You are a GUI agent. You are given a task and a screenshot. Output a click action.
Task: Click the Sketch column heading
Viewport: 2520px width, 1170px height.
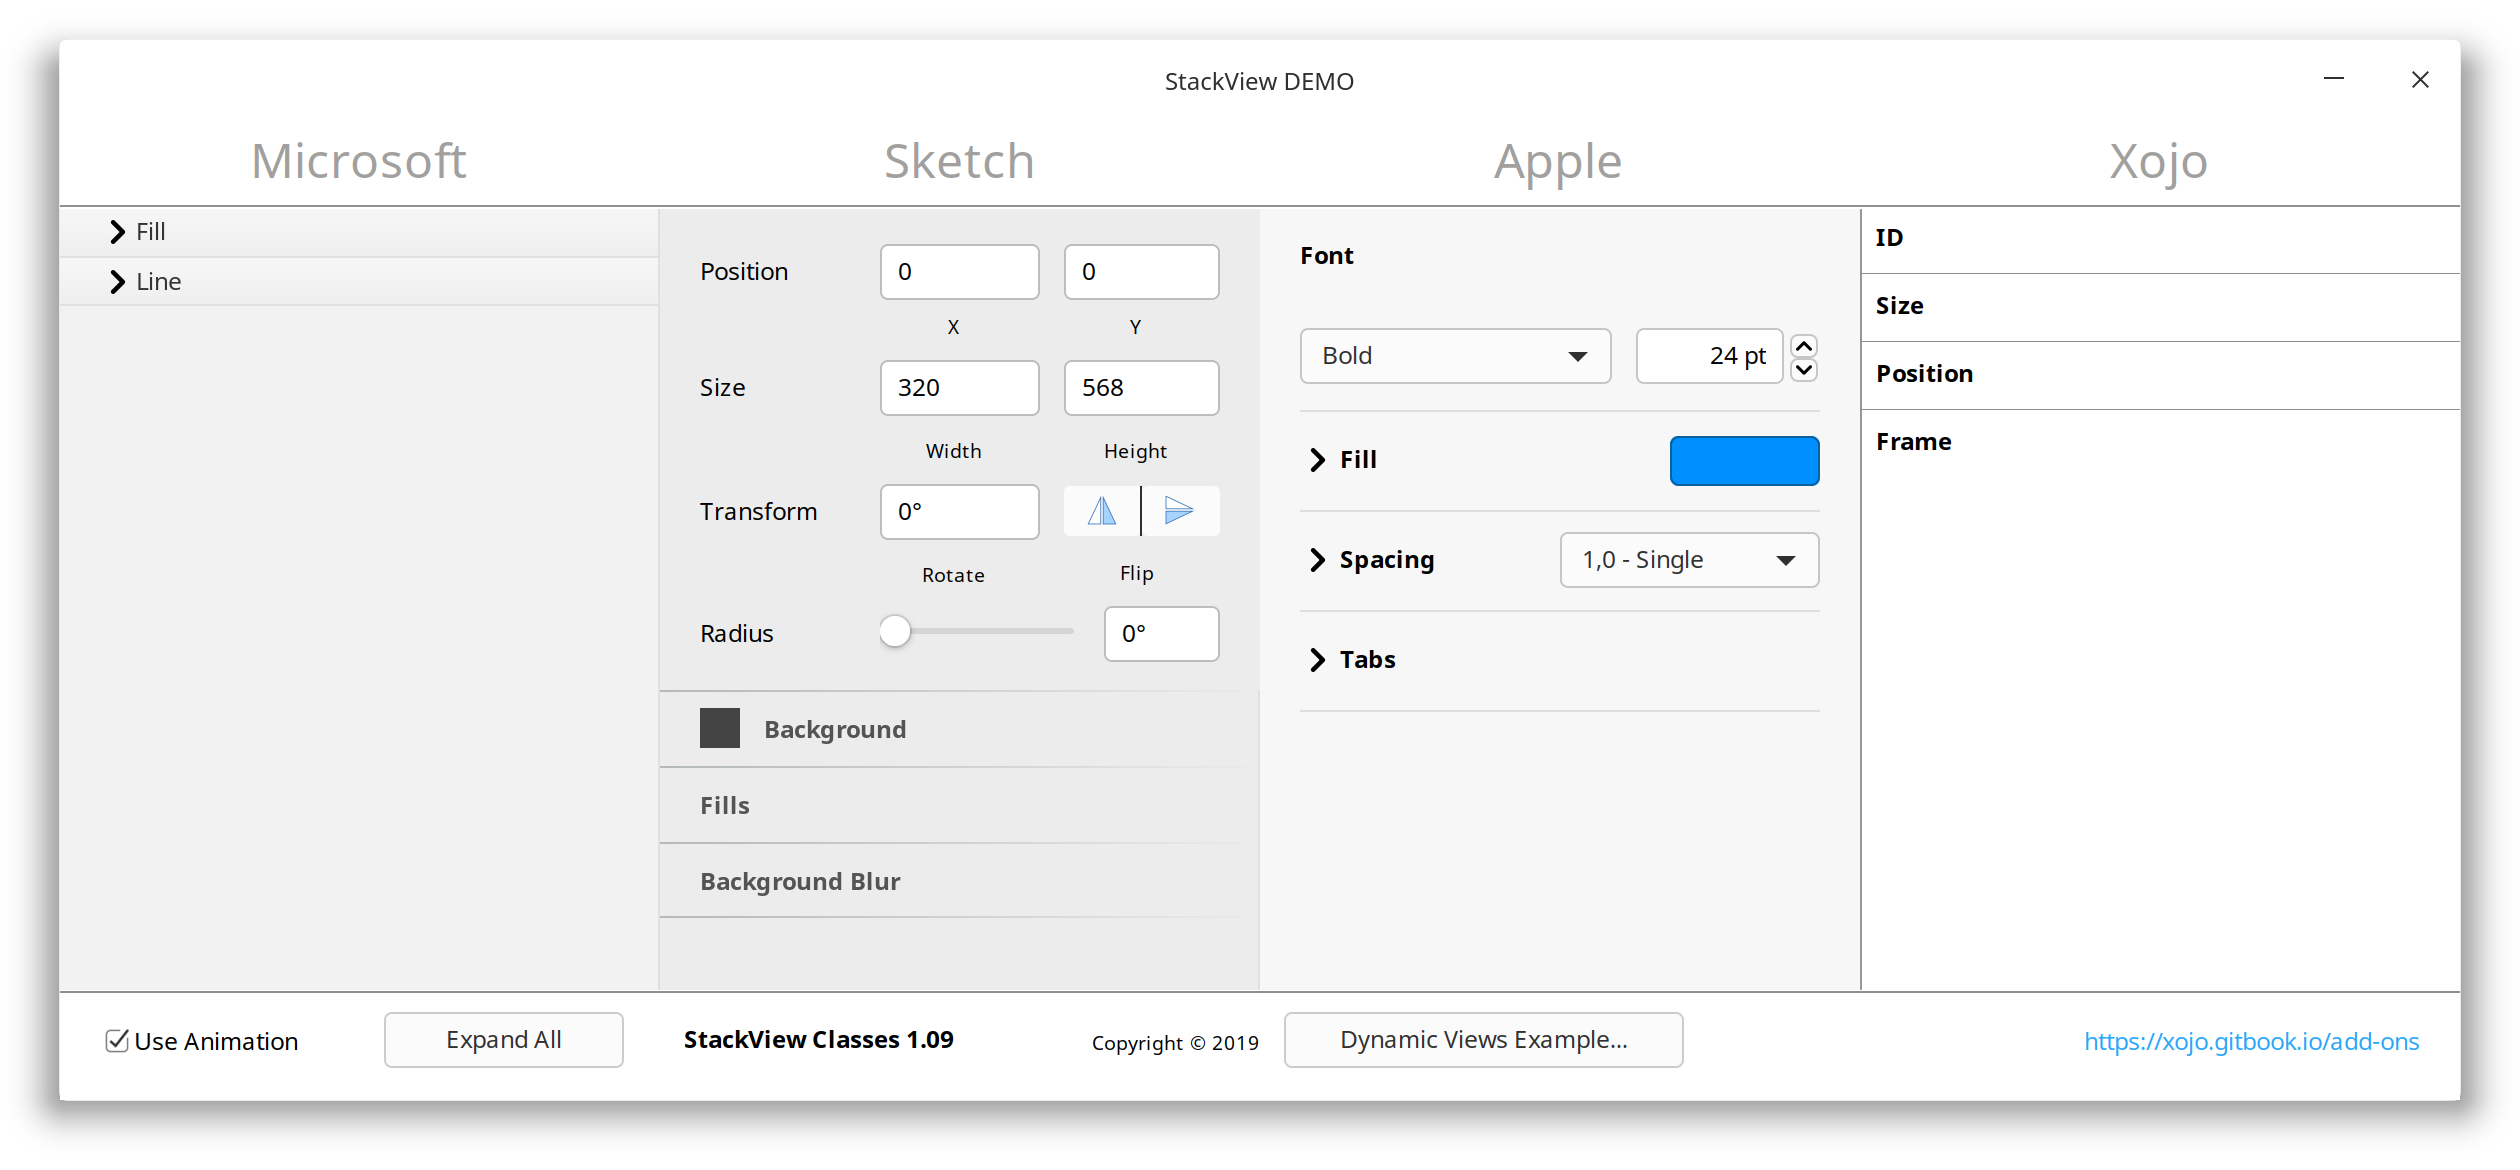[959, 161]
